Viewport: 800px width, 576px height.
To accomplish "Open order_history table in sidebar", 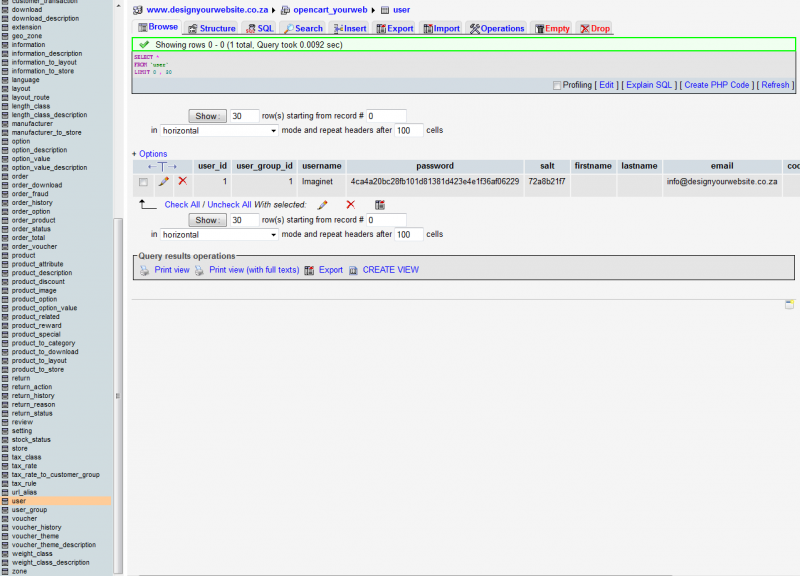I will coord(32,203).
